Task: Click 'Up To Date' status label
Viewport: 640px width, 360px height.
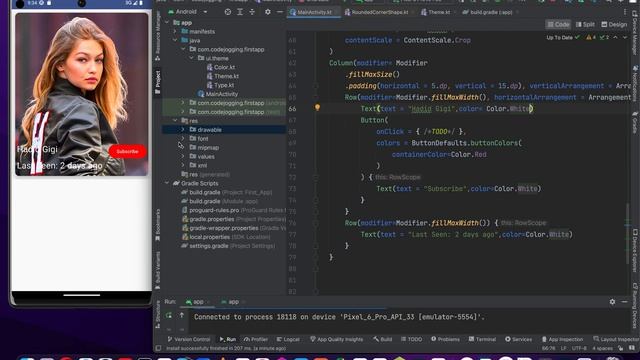Action: (x=560, y=38)
